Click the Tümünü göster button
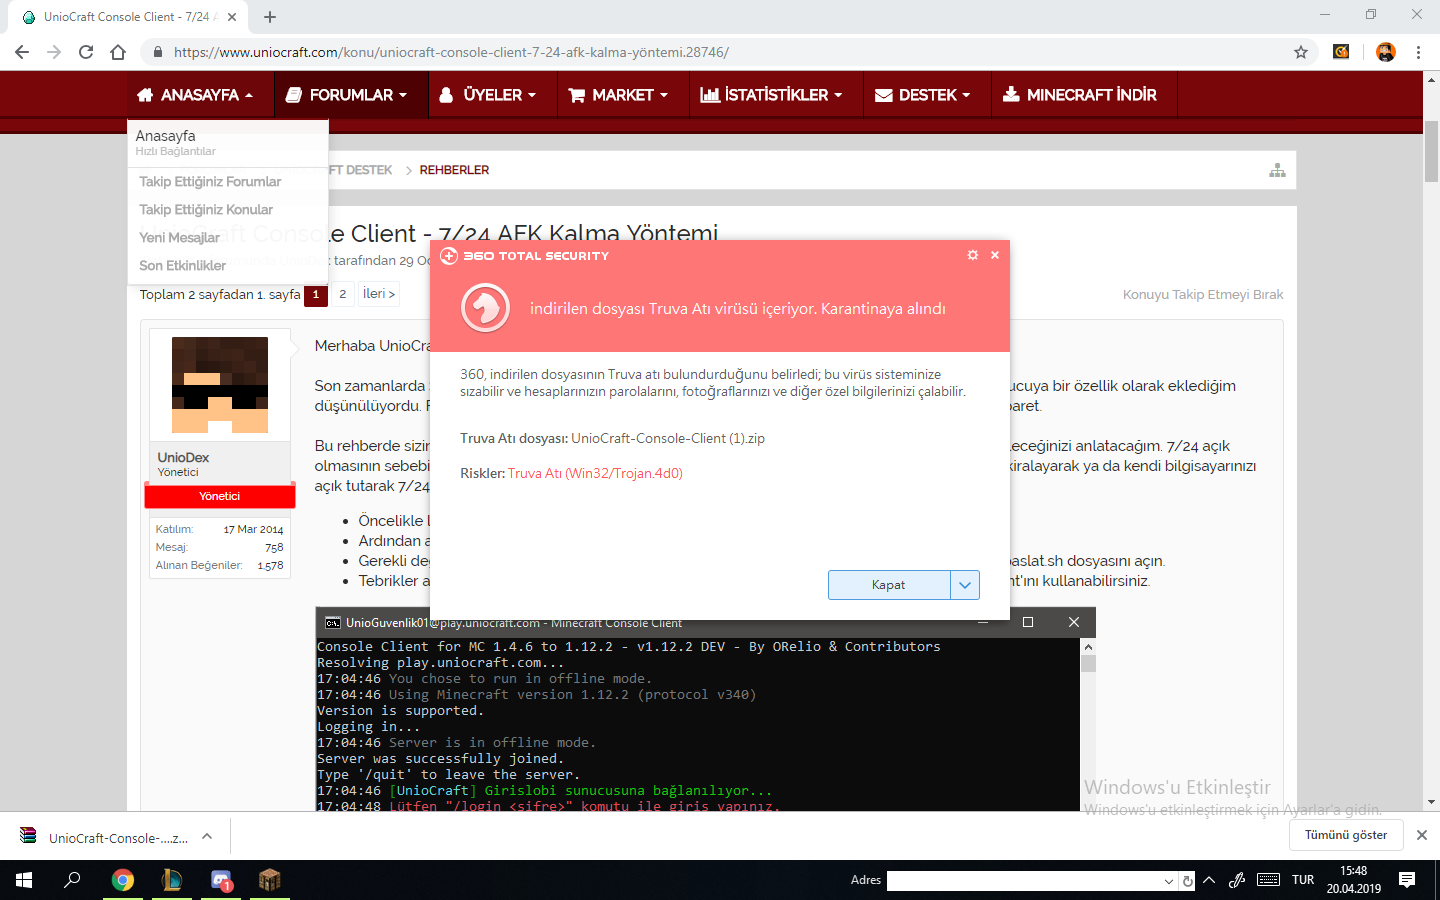 (x=1346, y=835)
